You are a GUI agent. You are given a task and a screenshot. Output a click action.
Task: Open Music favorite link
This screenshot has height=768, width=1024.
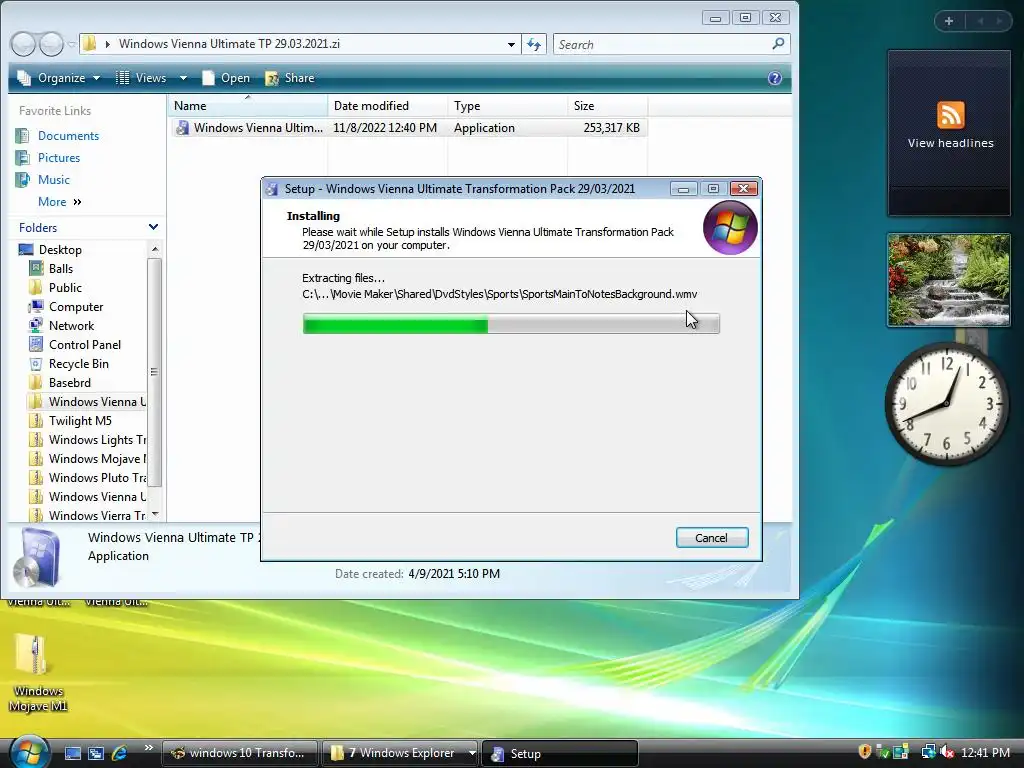pos(54,180)
